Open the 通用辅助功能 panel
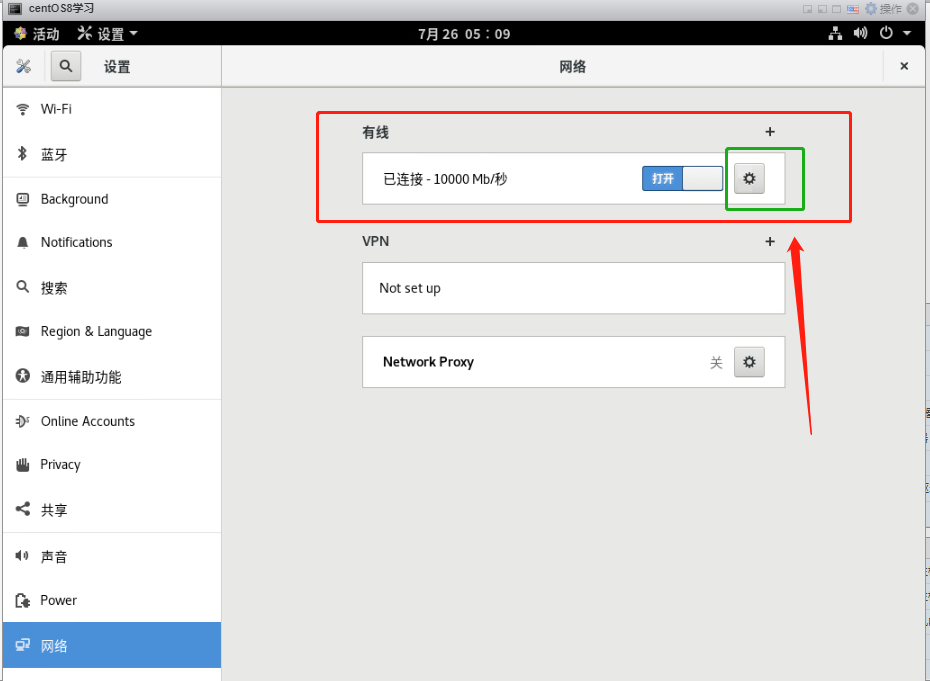Screen dimensions: 930x681 (112, 377)
